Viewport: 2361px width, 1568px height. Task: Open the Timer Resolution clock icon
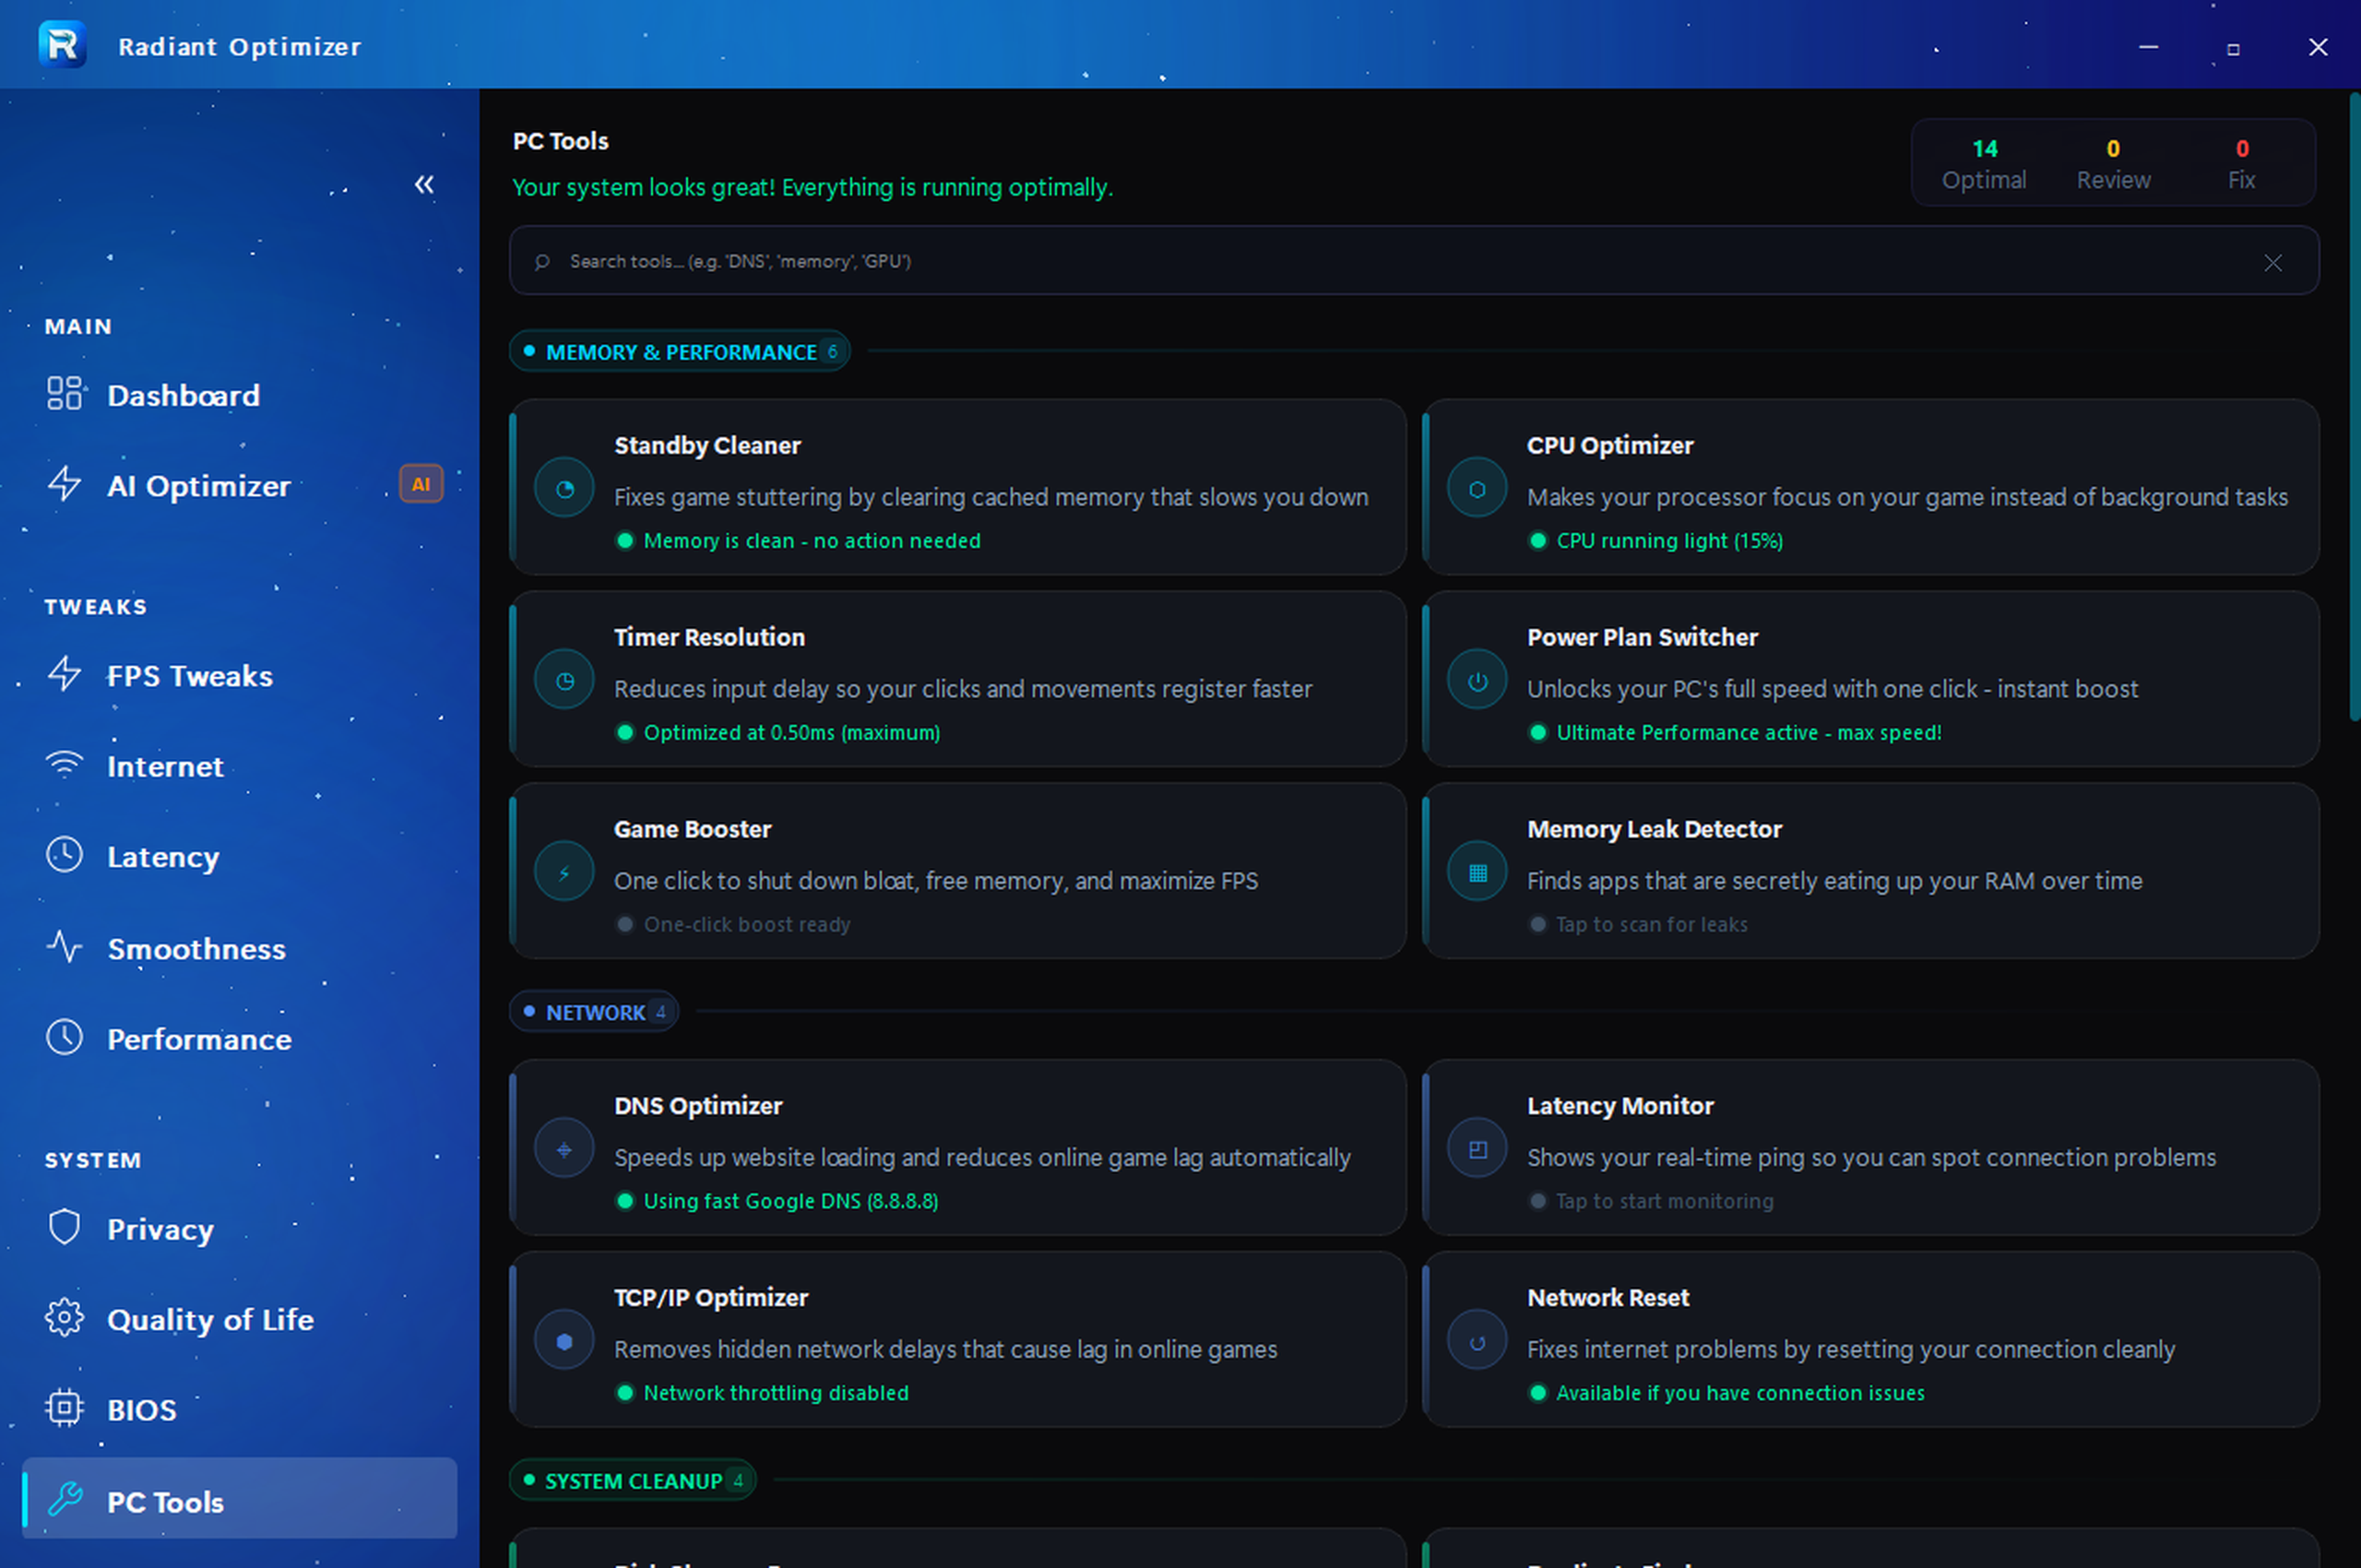[x=564, y=679]
